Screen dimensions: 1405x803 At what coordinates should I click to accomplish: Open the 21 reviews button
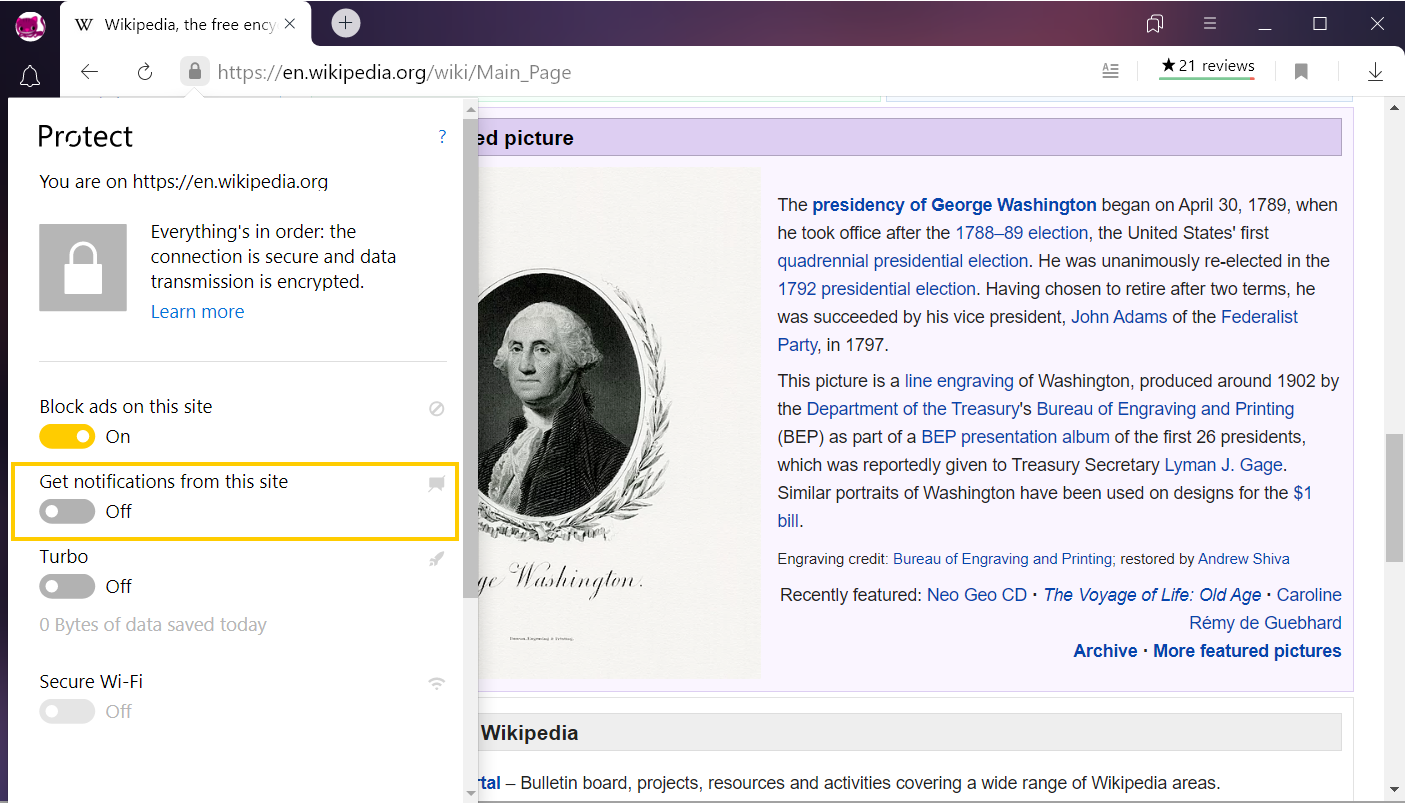click(x=1207, y=67)
